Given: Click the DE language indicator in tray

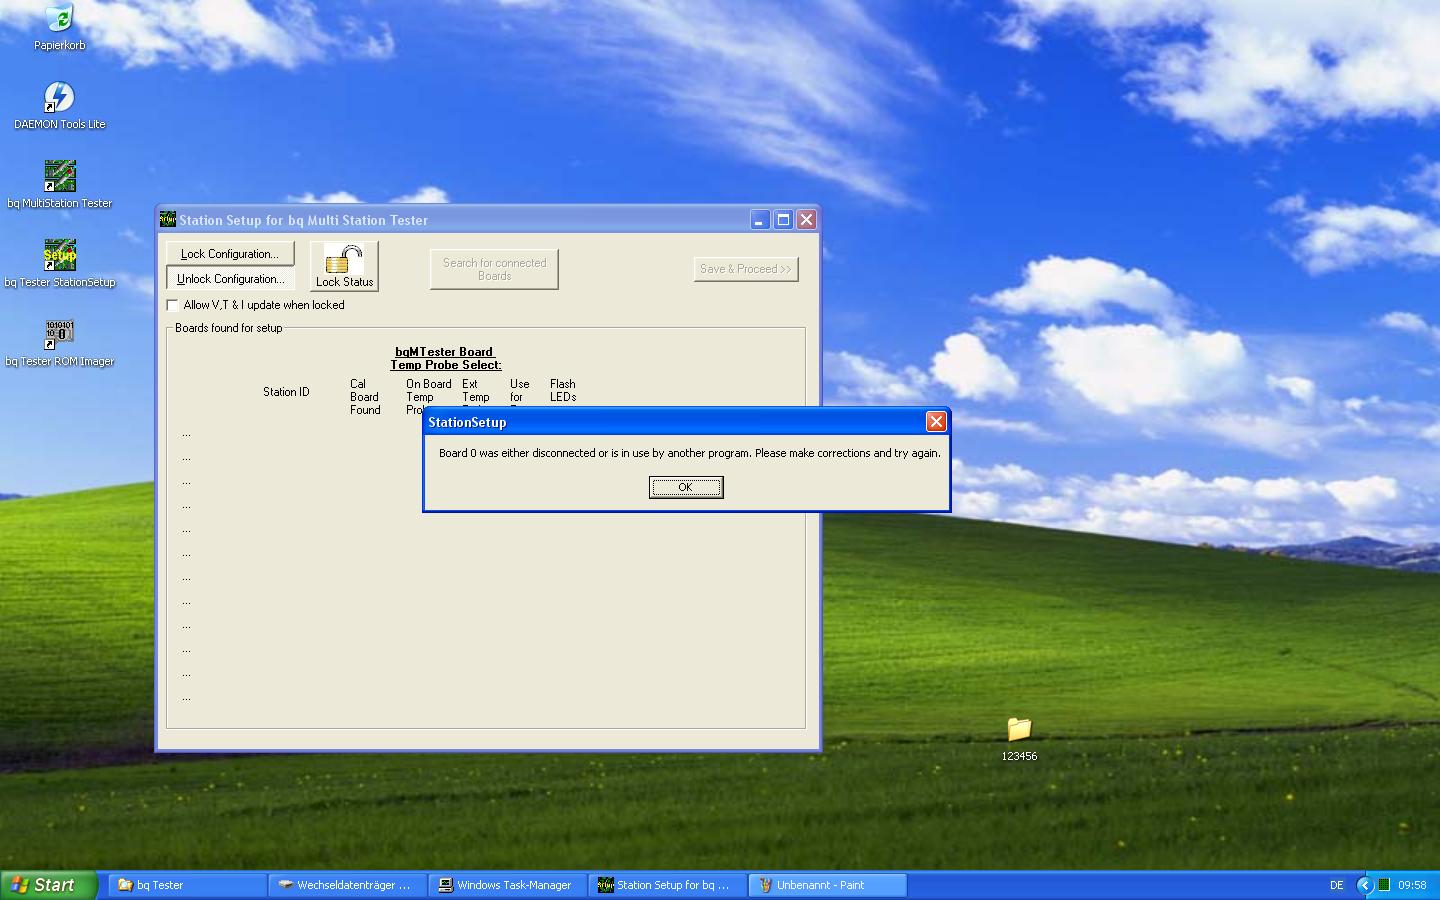Looking at the screenshot, I should point(1337,885).
